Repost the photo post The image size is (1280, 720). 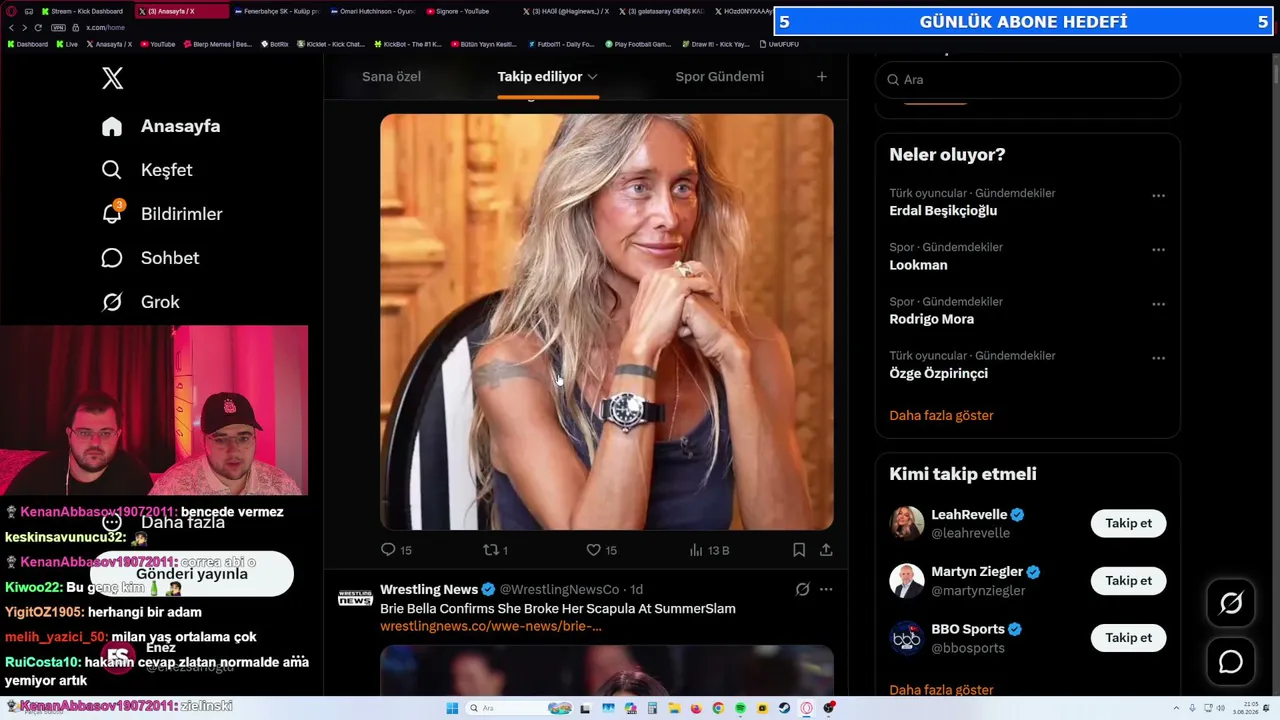pos(496,550)
